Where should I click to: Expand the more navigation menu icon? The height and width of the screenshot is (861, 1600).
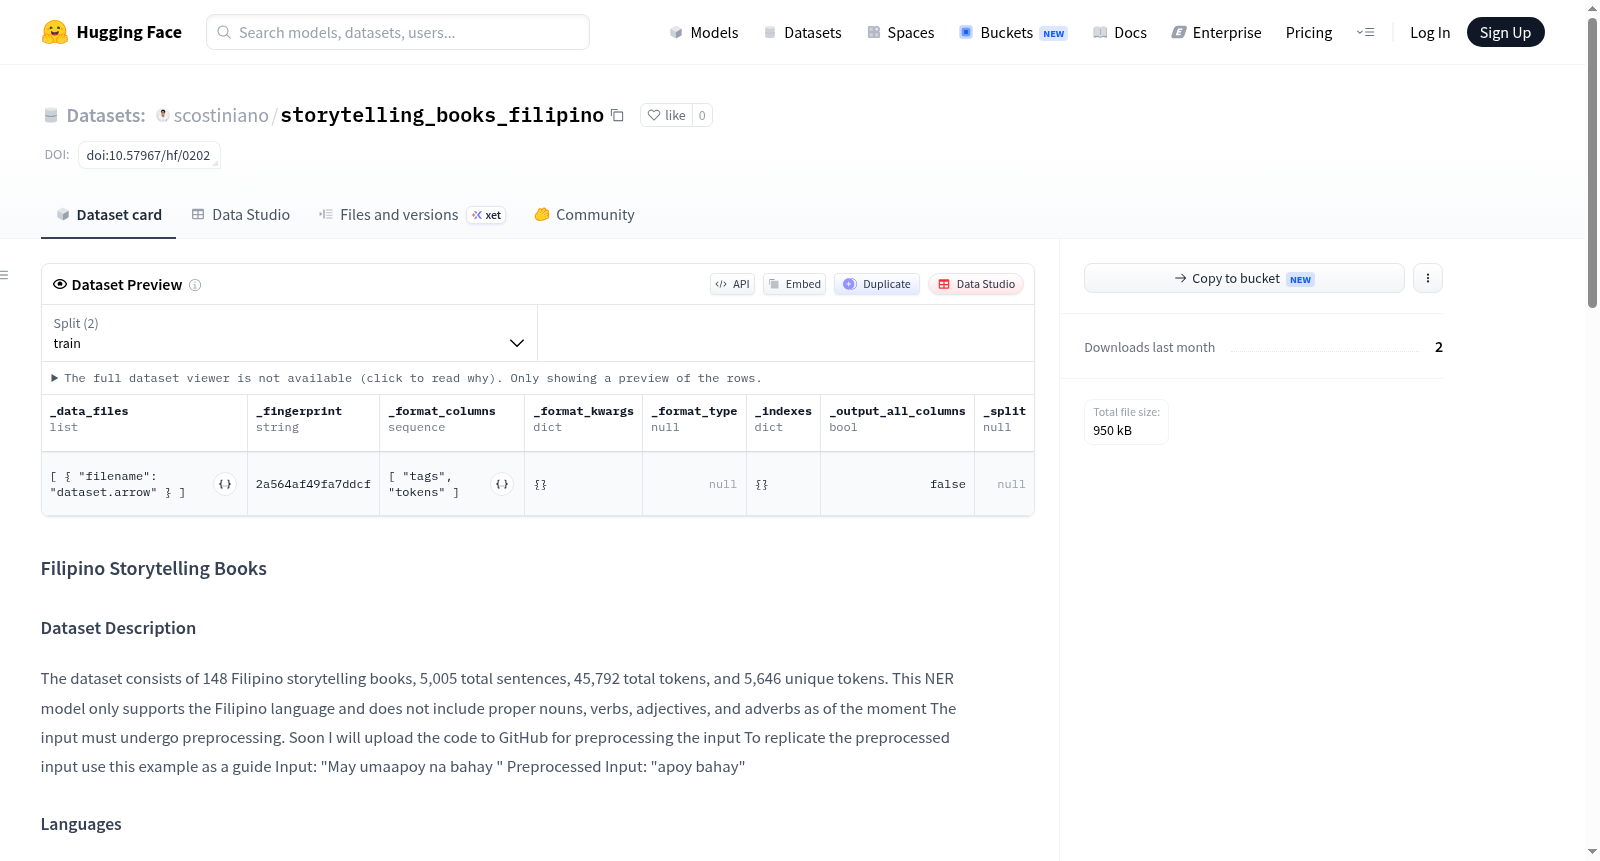(x=1365, y=32)
